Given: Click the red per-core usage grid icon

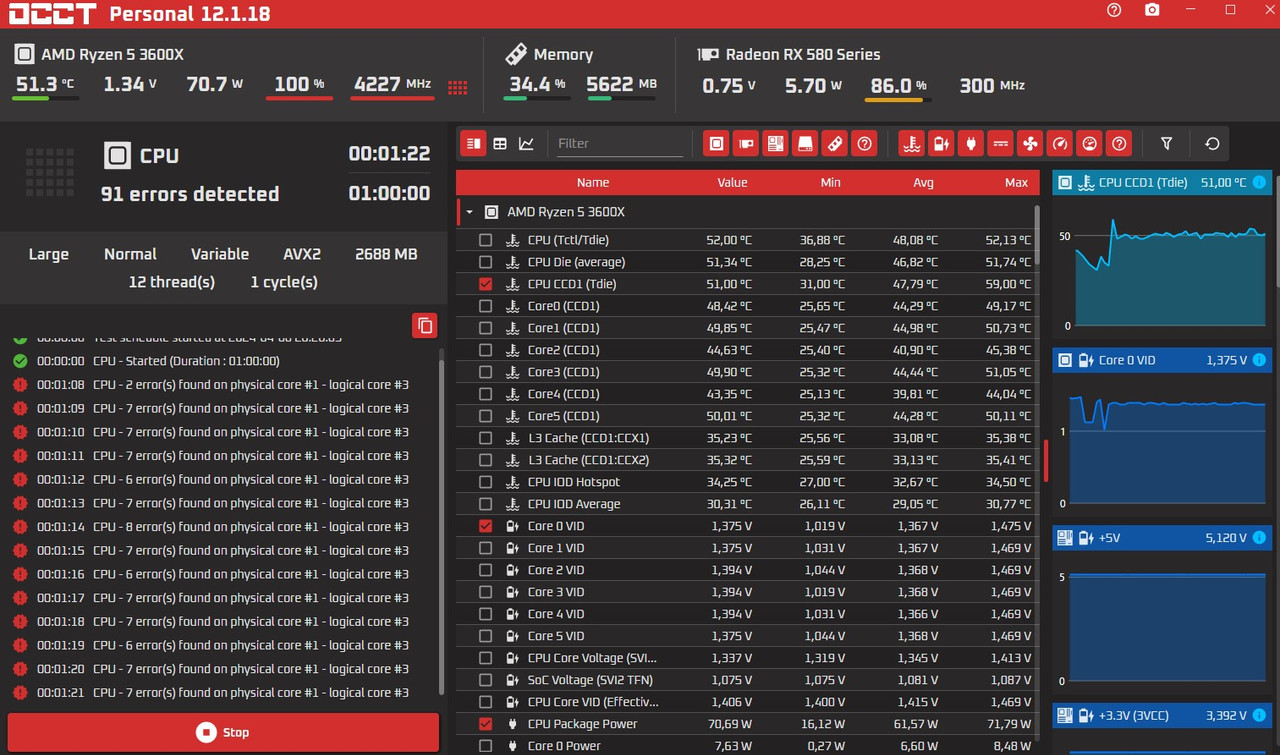Looking at the screenshot, I should click(x=458, y=87).
